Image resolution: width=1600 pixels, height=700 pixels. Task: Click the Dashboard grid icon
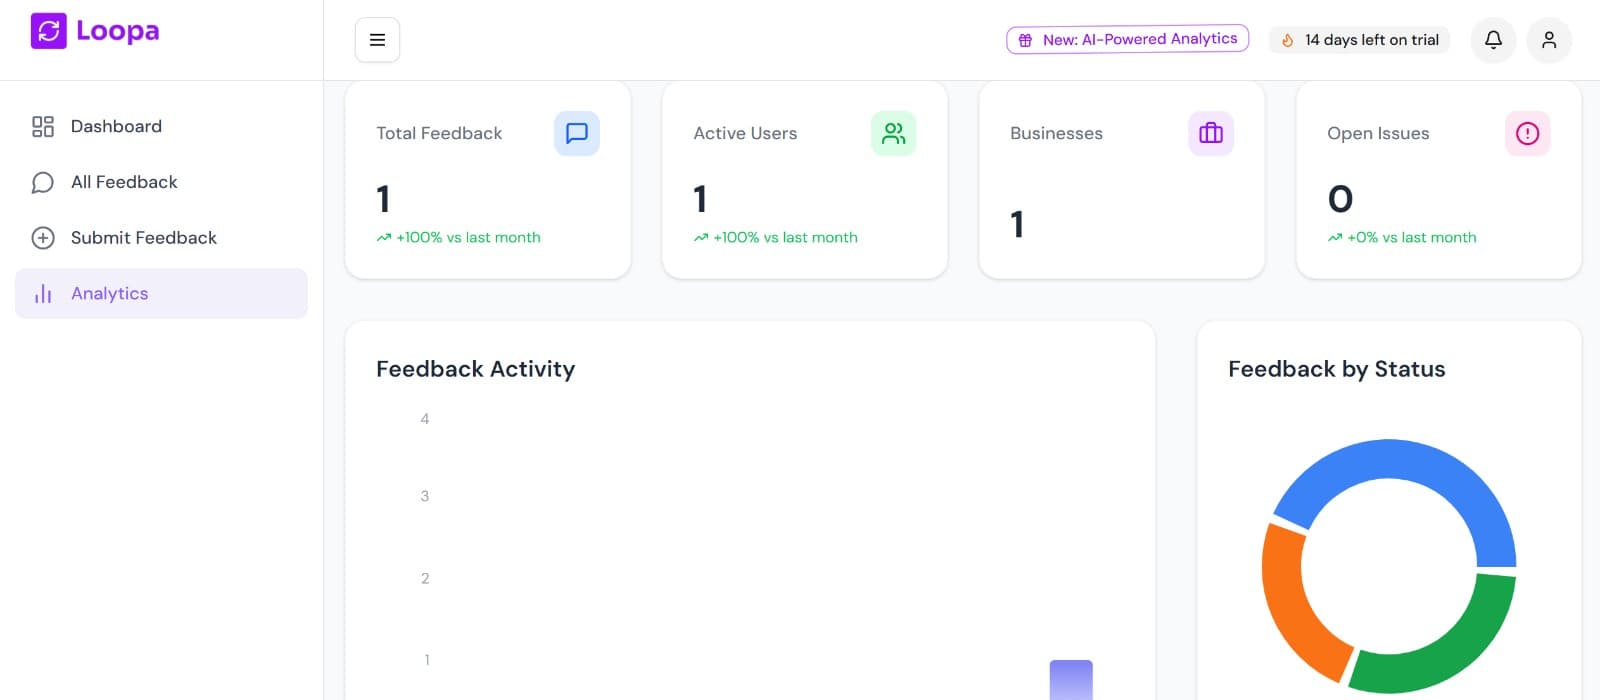(x=43, y=126)
